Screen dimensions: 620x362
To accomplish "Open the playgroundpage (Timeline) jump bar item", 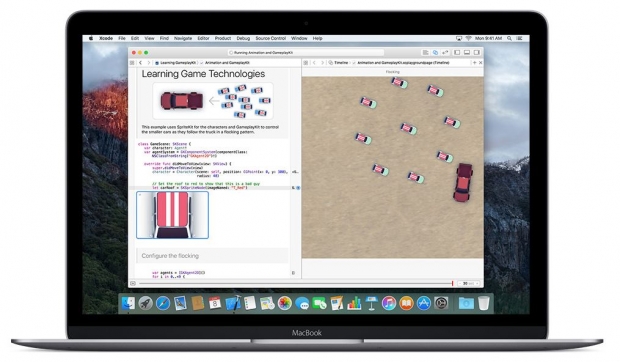I will 401,63.
